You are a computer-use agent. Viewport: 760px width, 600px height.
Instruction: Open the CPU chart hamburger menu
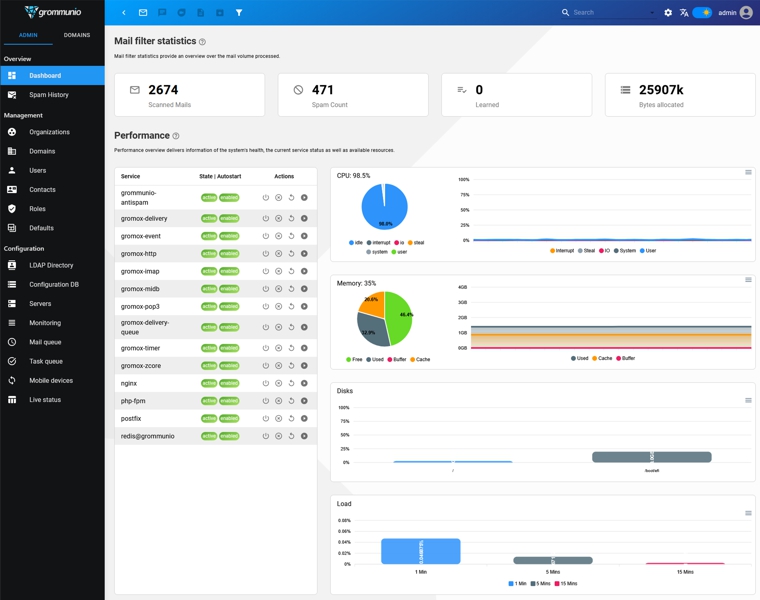coord(748,172)
